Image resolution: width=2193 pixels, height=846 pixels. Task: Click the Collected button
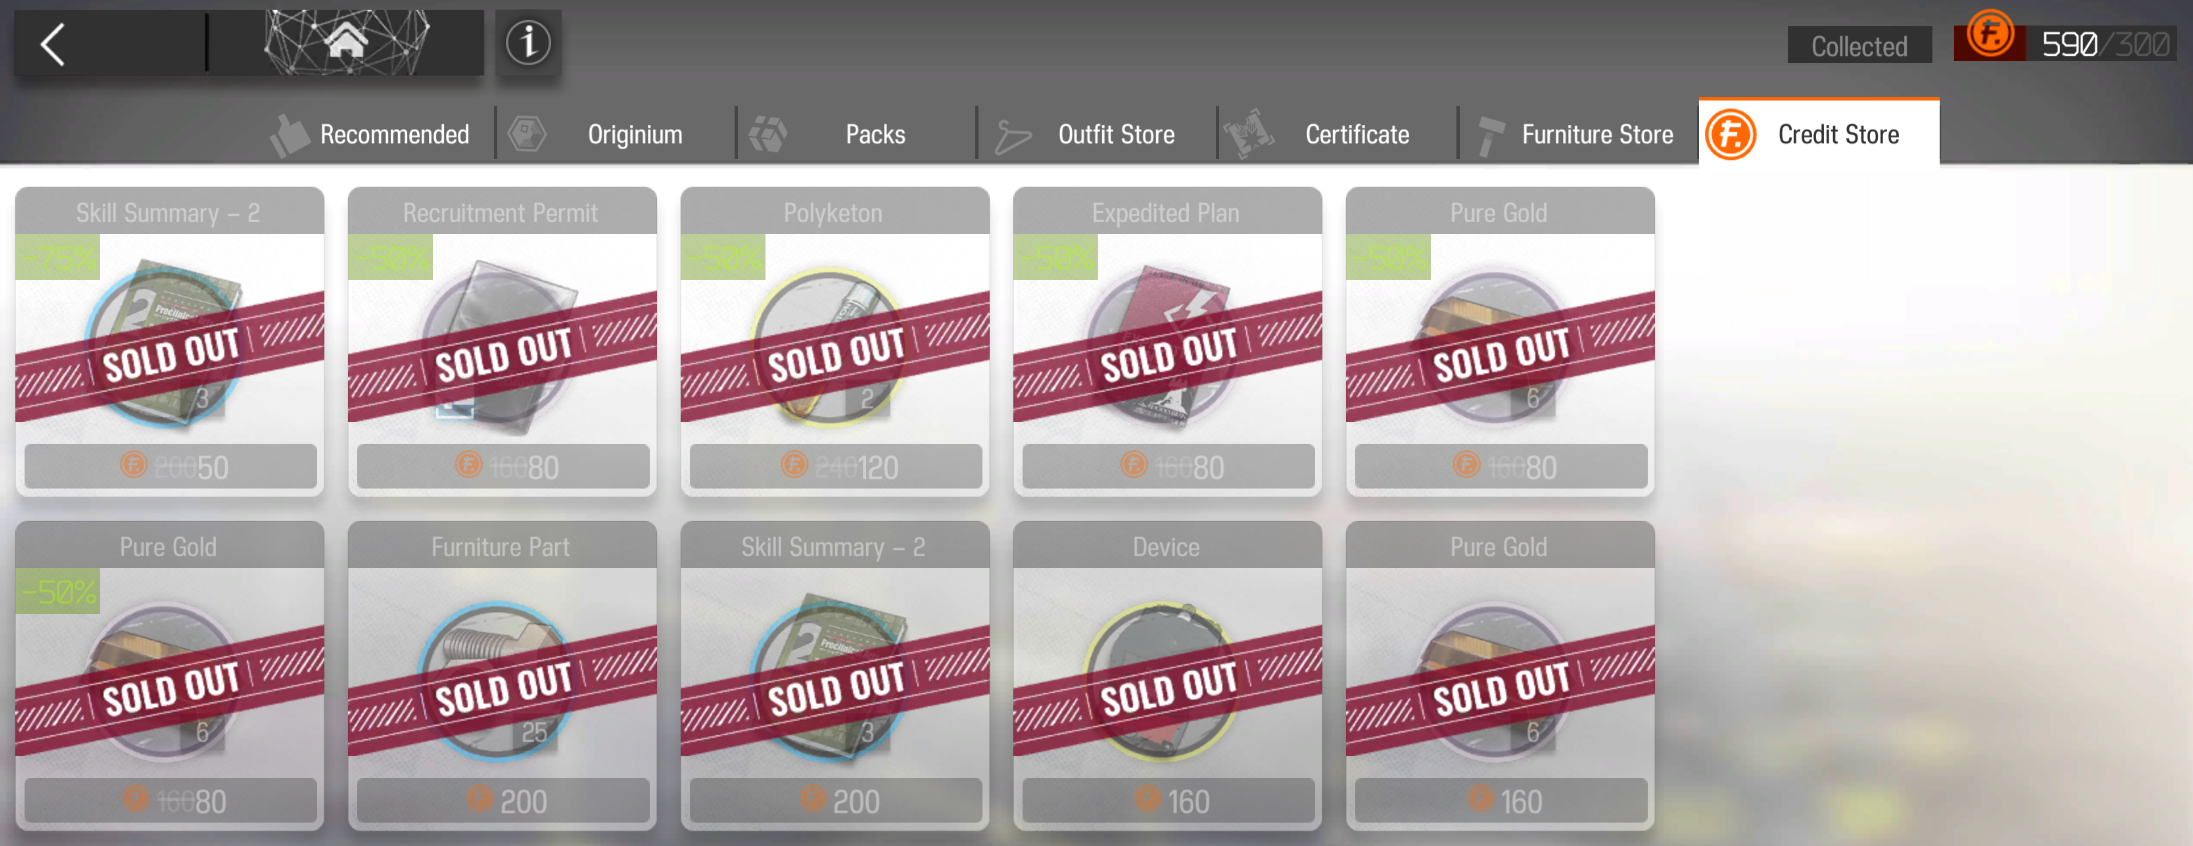[1859, 45]
